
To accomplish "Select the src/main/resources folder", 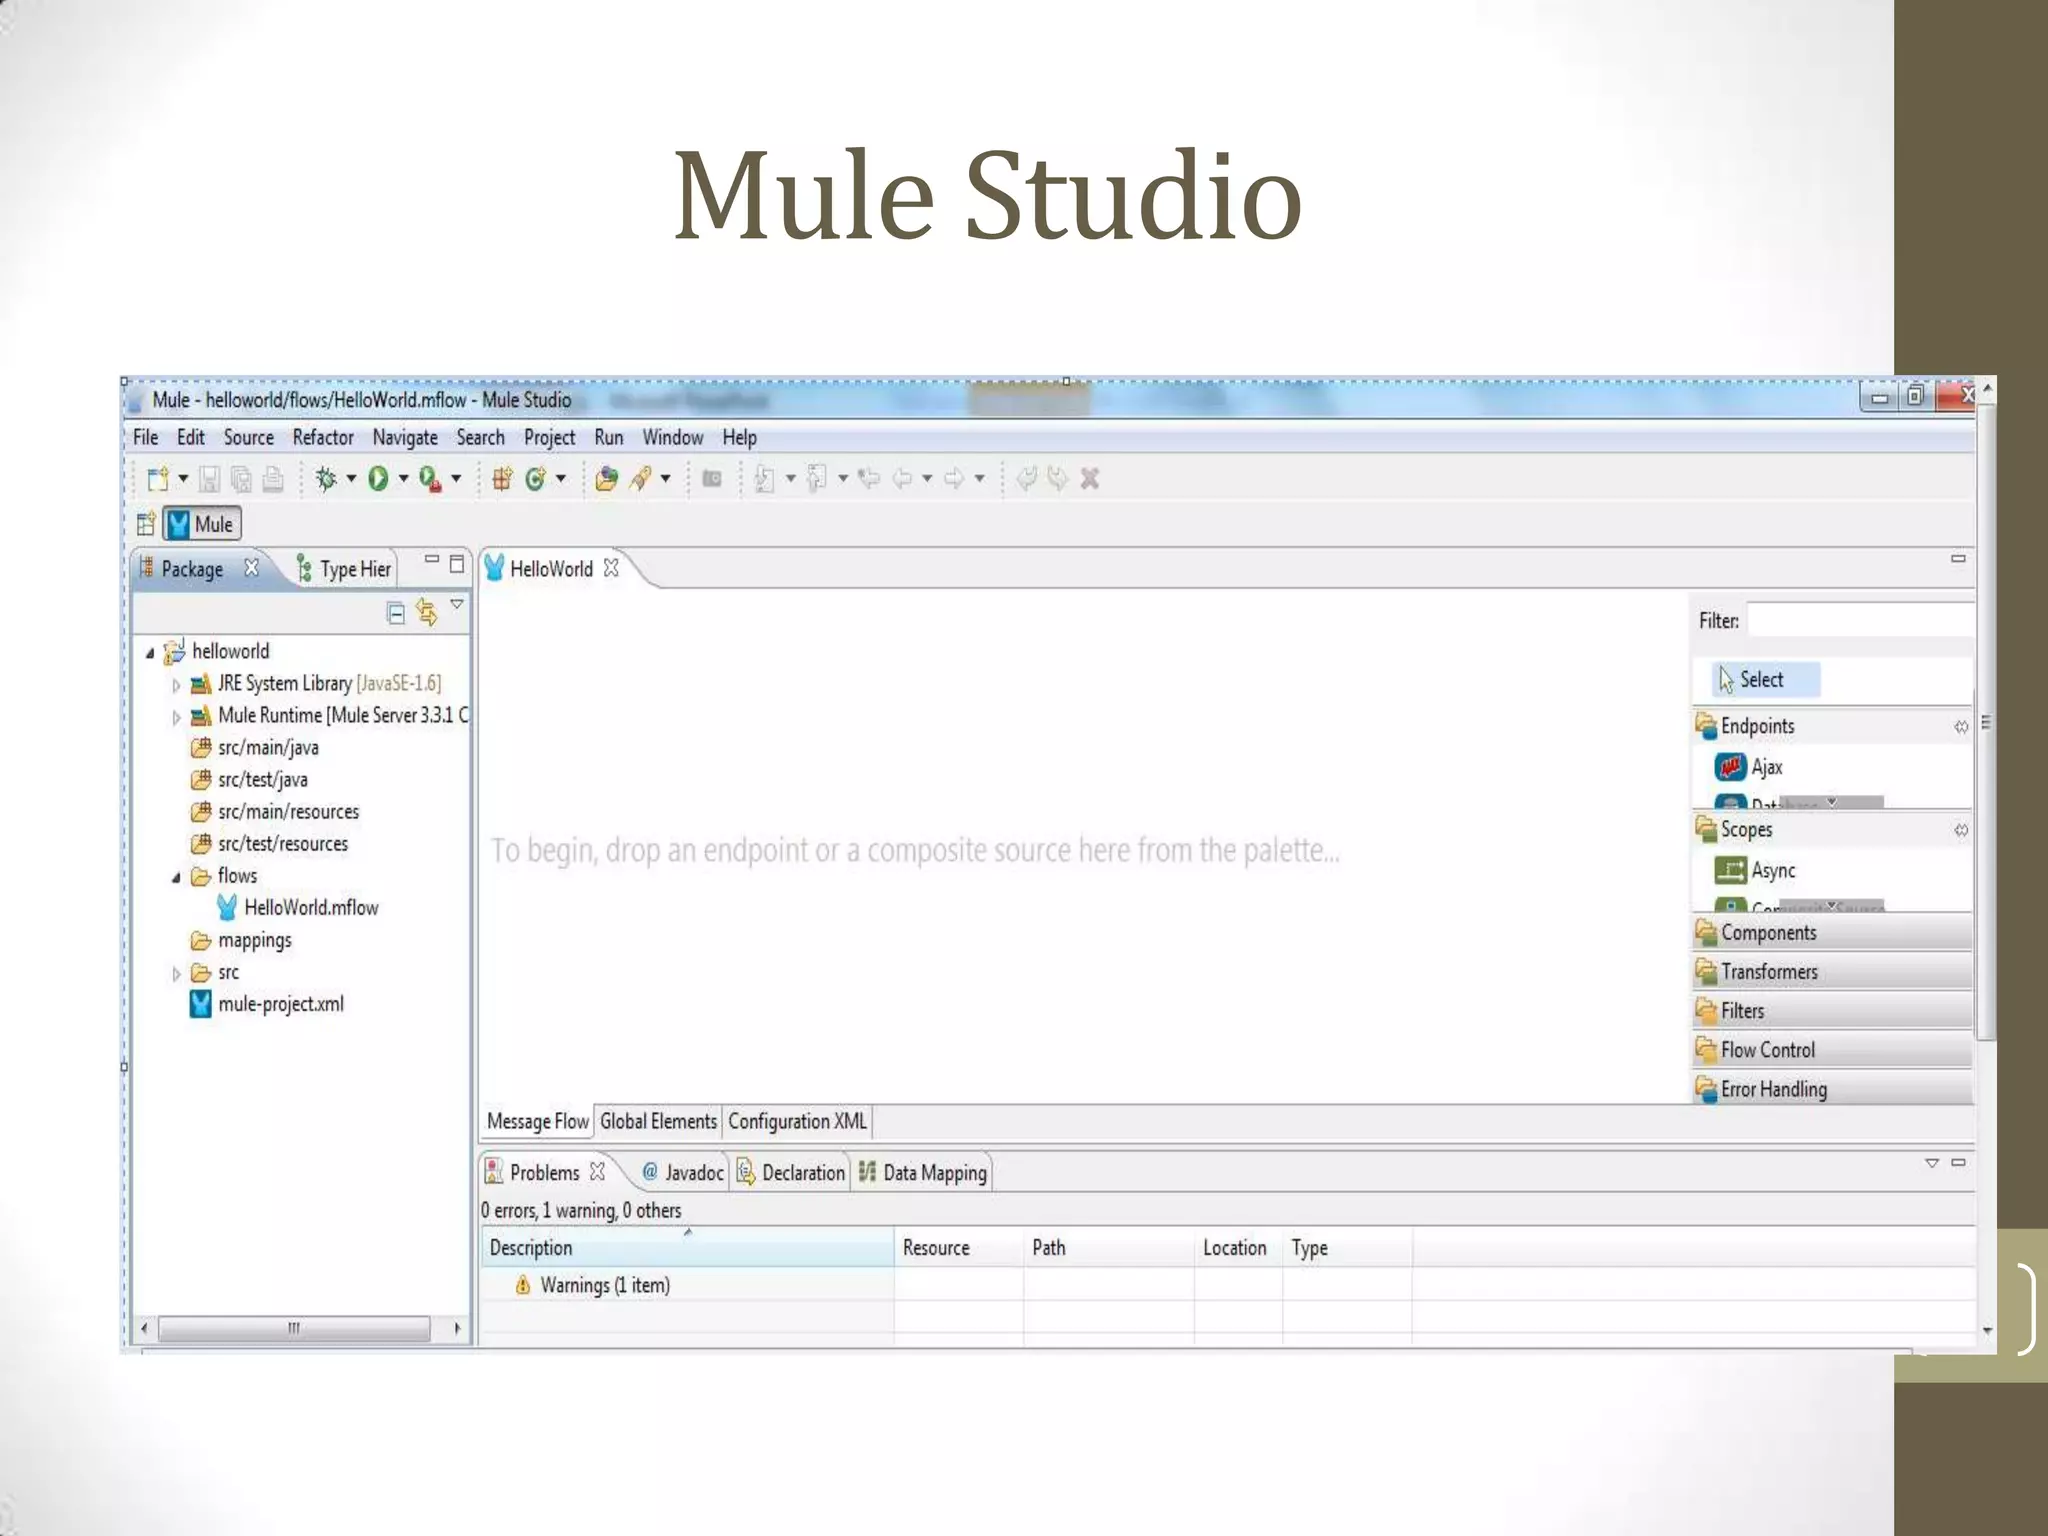I will (x=274, y=811).
